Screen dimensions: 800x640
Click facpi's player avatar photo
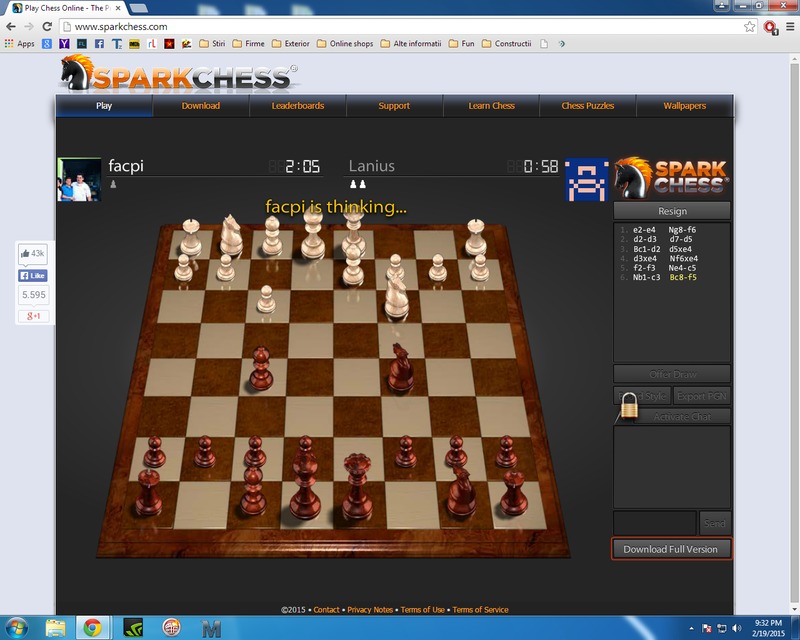(79, 180)
